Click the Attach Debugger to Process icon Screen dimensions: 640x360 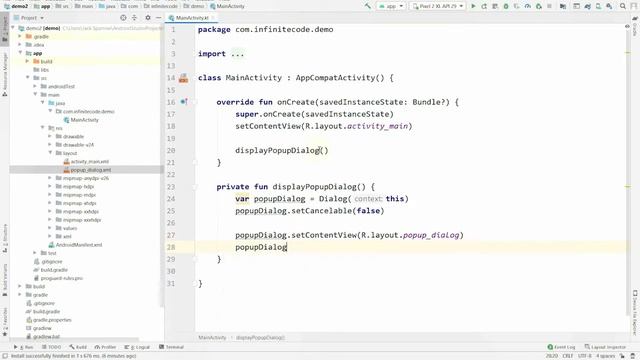point(539,6)
